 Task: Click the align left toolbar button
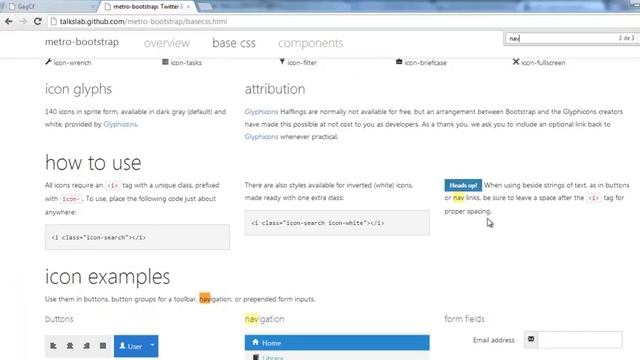pos(53,346)
